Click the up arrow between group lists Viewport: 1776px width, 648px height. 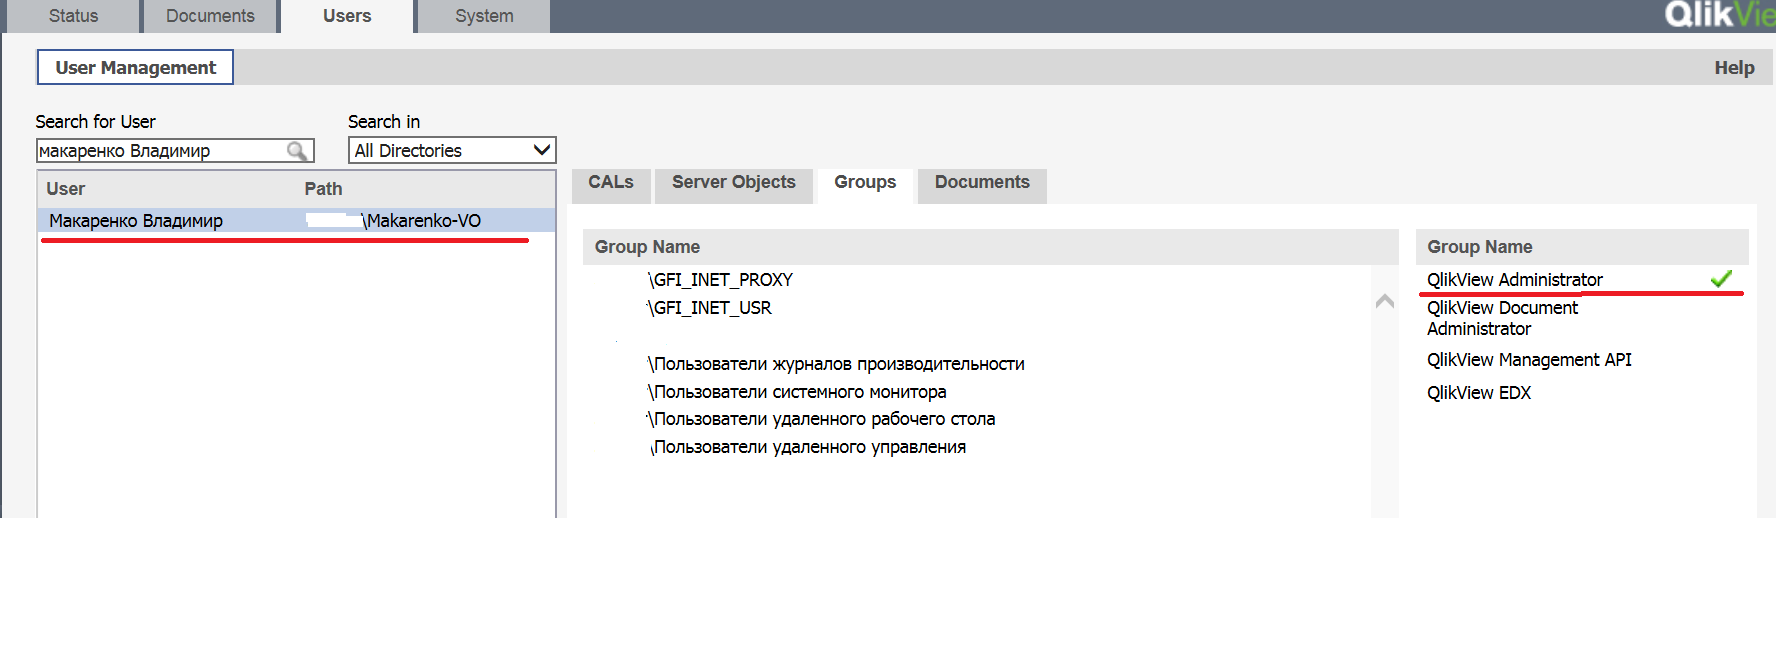[1385, 300]
